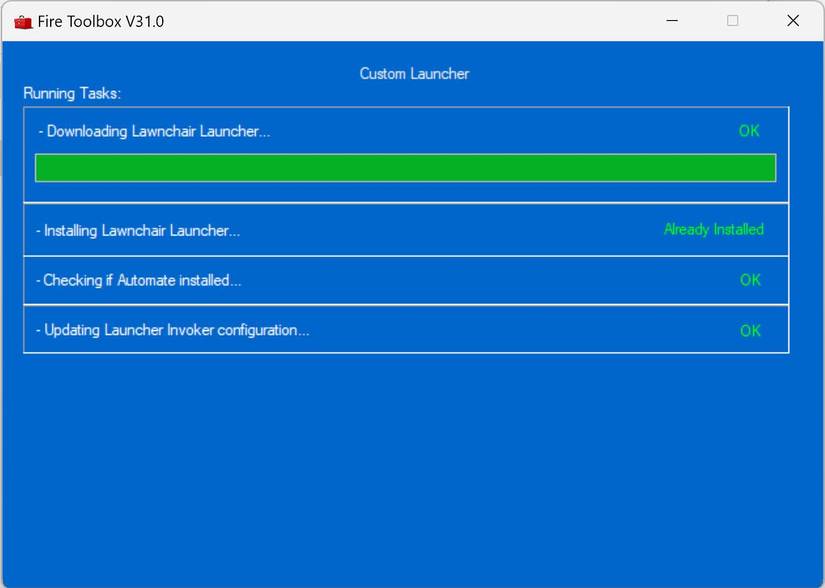Click the greyed-out maximize button
The height and width of the screenshot is (588, 825).
click(732, 21)
